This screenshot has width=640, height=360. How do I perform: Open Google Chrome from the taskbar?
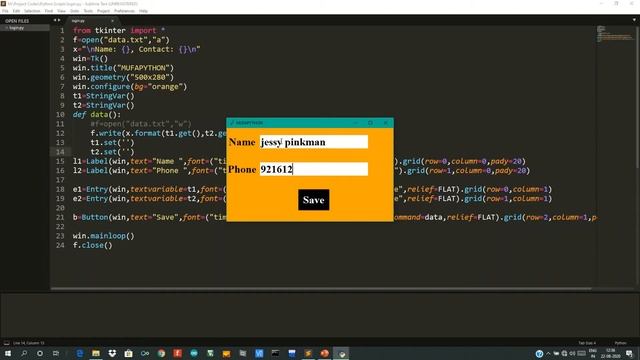point(161,353)
